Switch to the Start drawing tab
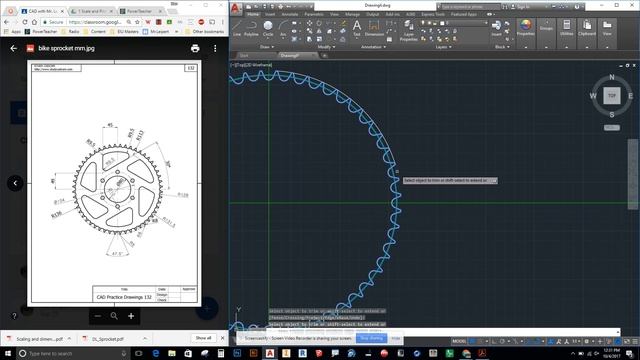The image size is (640, 360). 244,56
